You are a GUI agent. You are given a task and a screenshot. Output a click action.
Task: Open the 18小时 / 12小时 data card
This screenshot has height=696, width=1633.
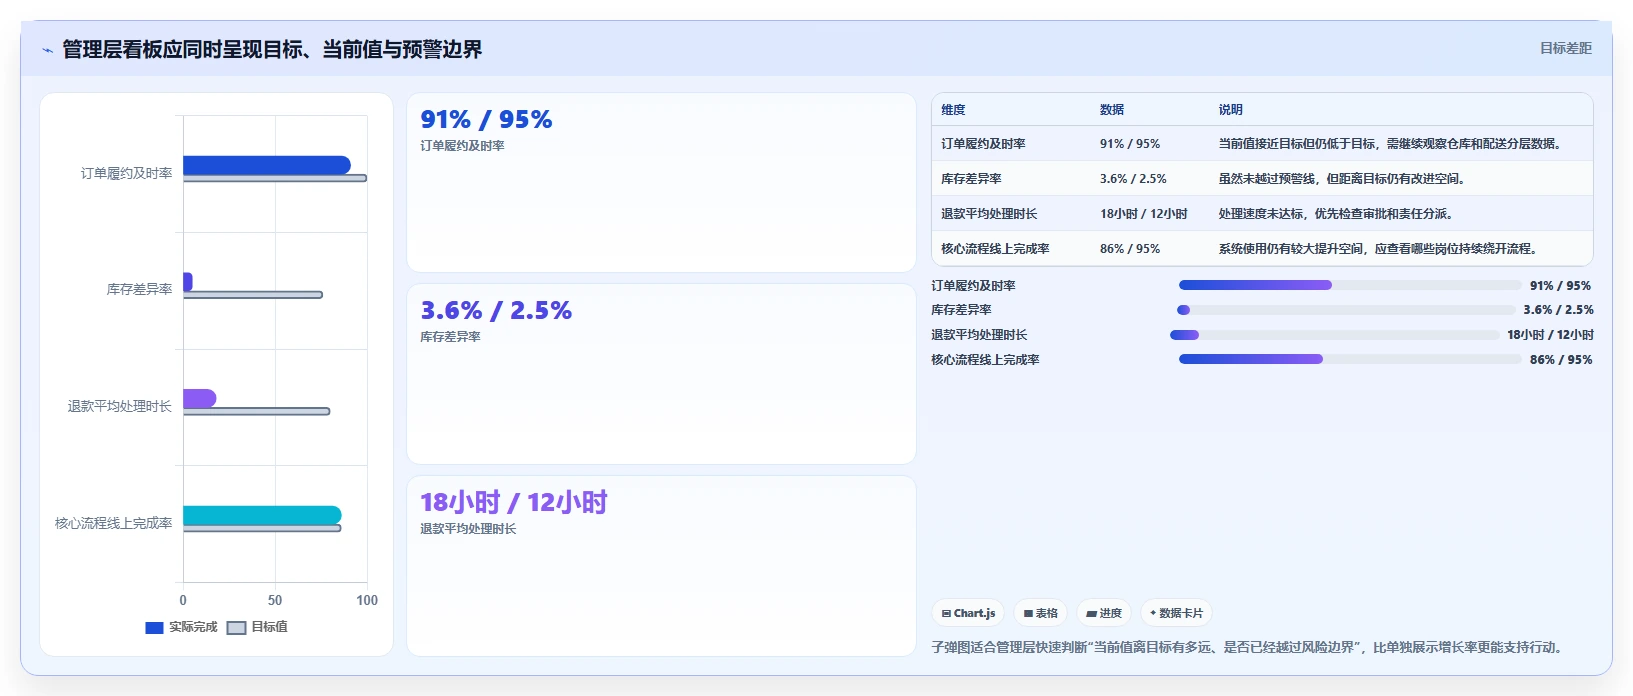pyautogui.click(x=661, y=566)
